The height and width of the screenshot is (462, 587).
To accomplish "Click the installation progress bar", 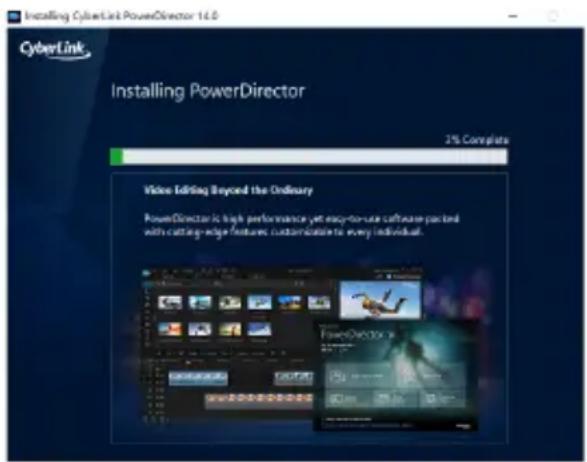I will click(309, 156).
